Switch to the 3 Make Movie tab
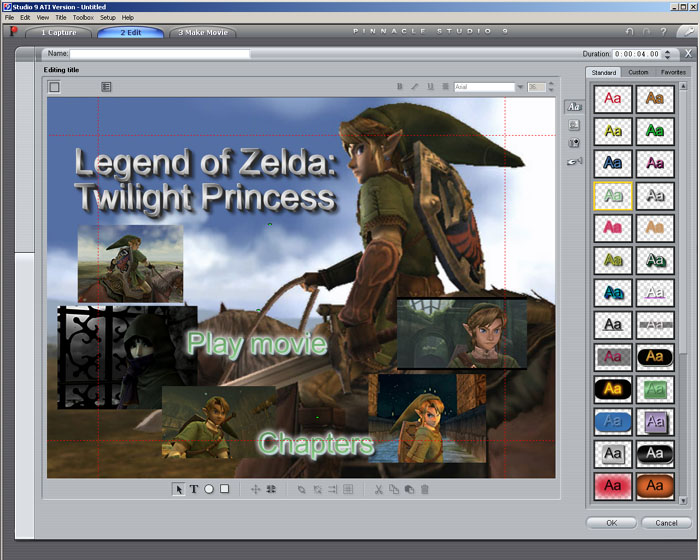 pos(203,33)
